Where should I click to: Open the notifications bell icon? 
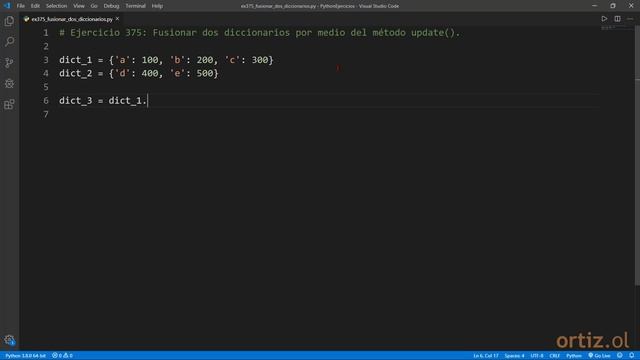point(631,356)
